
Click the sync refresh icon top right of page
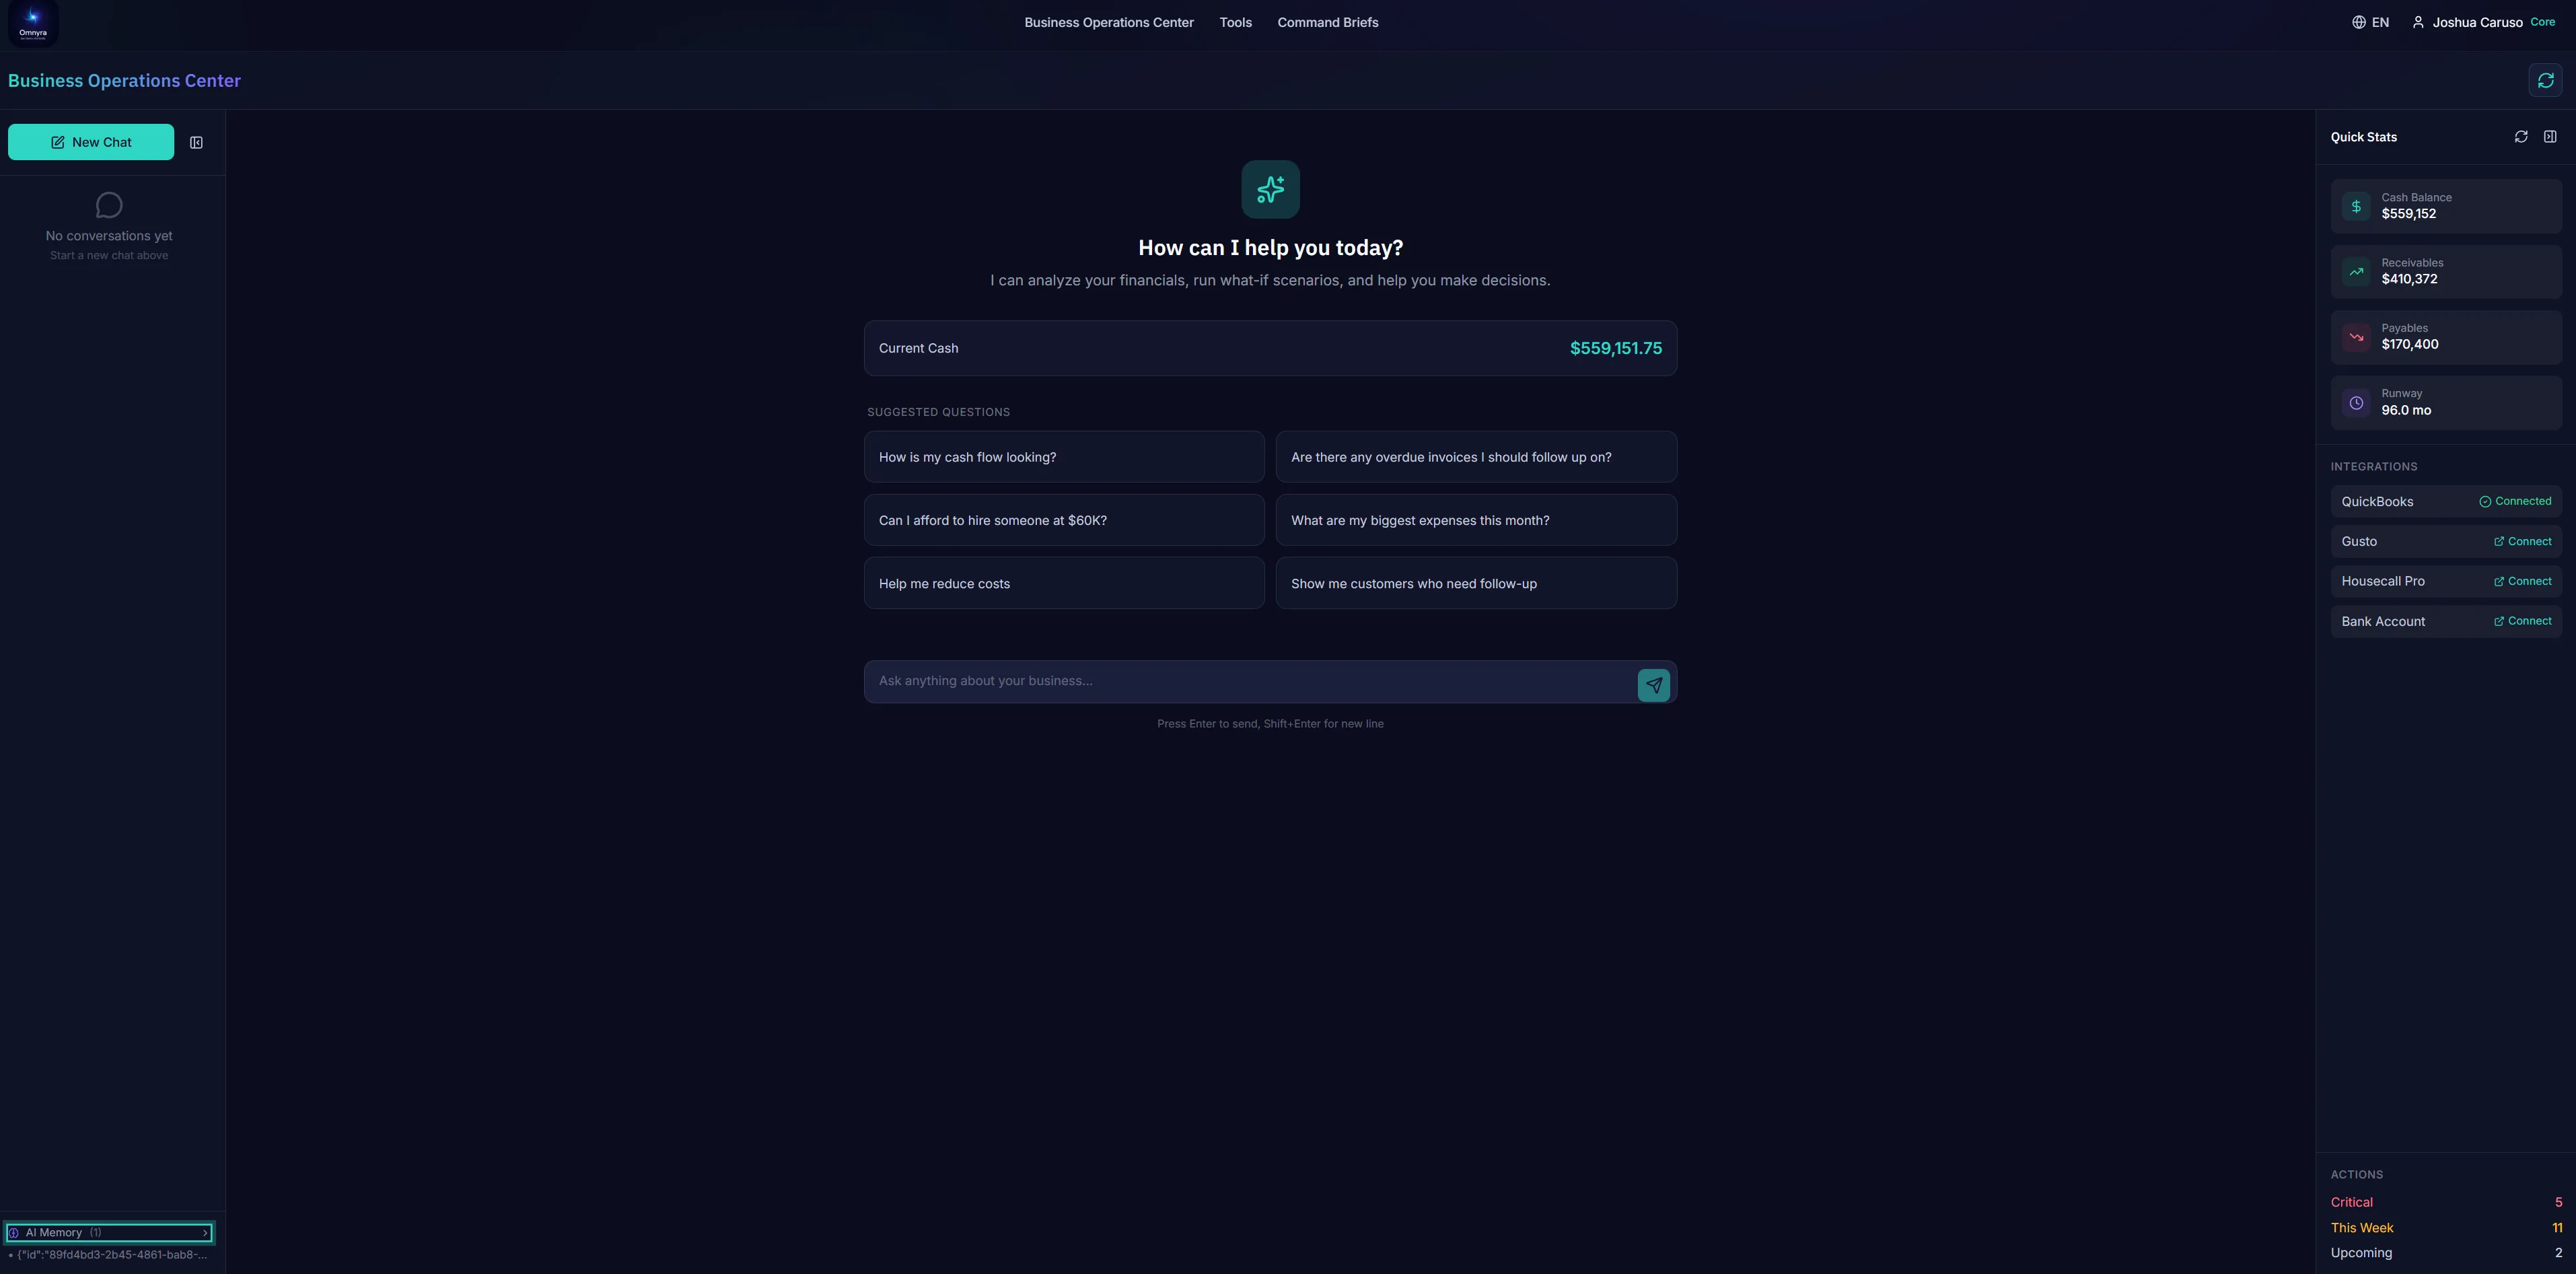pyautogui.click(x=2546, y=79)
